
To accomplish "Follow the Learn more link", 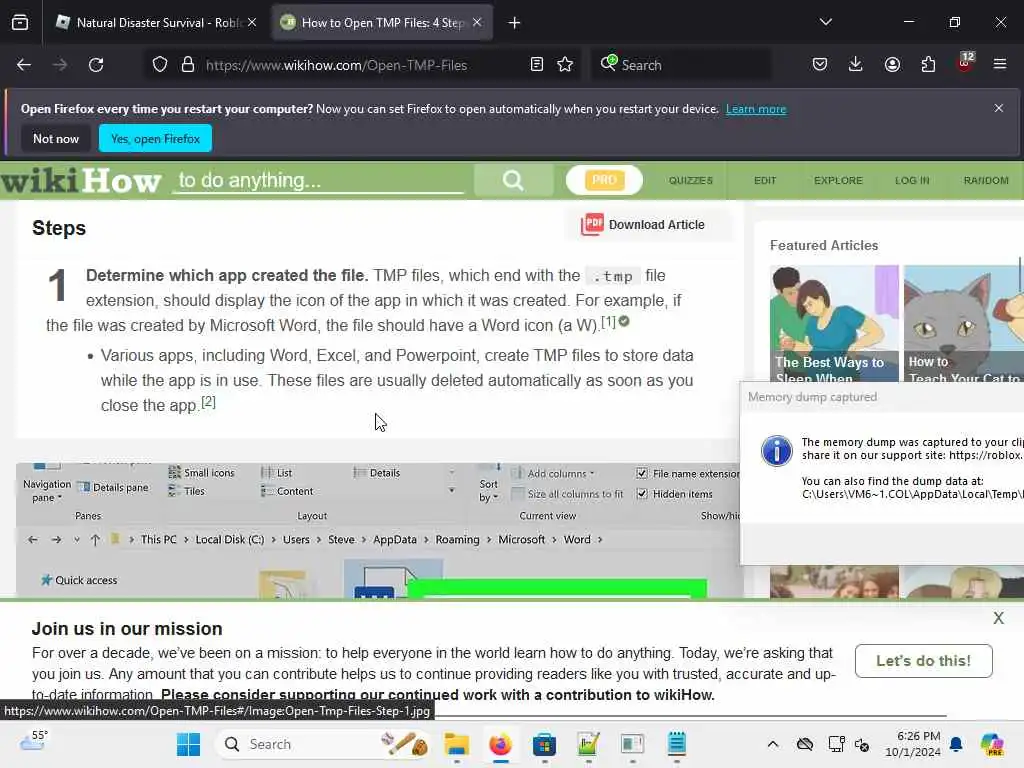I will click(x=756, y=109).
